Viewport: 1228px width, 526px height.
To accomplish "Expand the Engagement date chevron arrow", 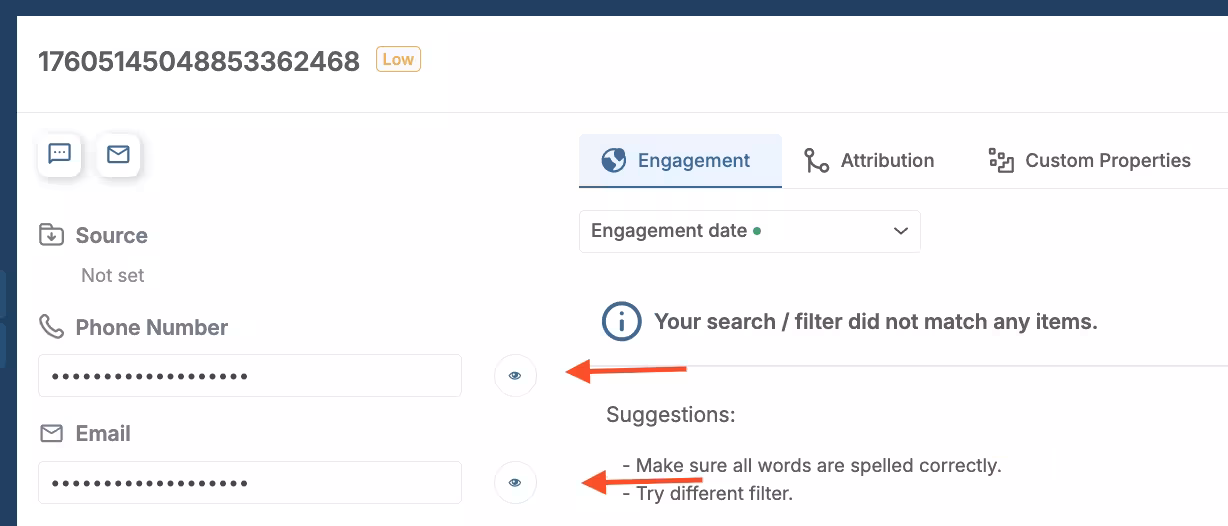I will point(900,231).
